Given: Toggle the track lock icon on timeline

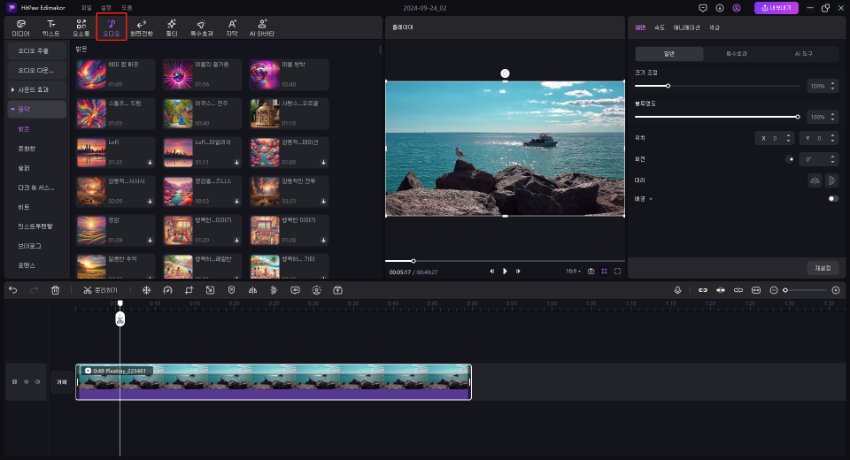Looking at the screenshot, I should tap(14, 382).
